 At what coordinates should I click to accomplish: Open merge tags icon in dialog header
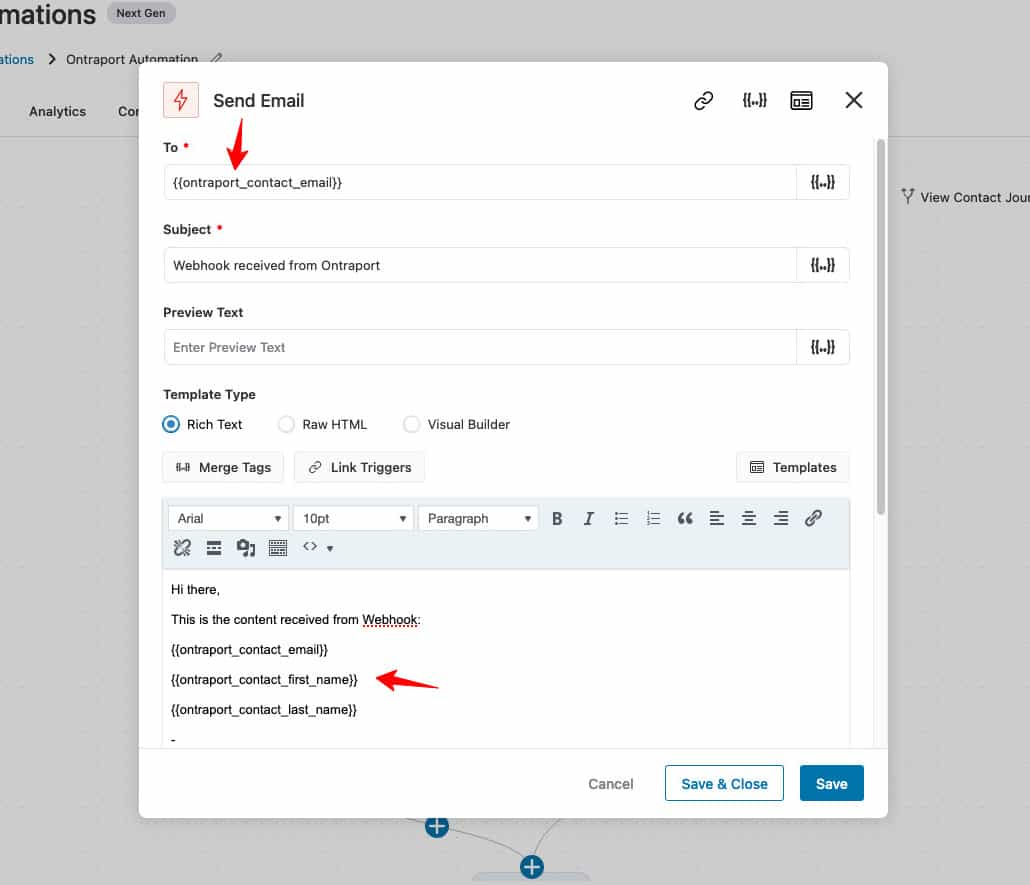tap(754, 101)
